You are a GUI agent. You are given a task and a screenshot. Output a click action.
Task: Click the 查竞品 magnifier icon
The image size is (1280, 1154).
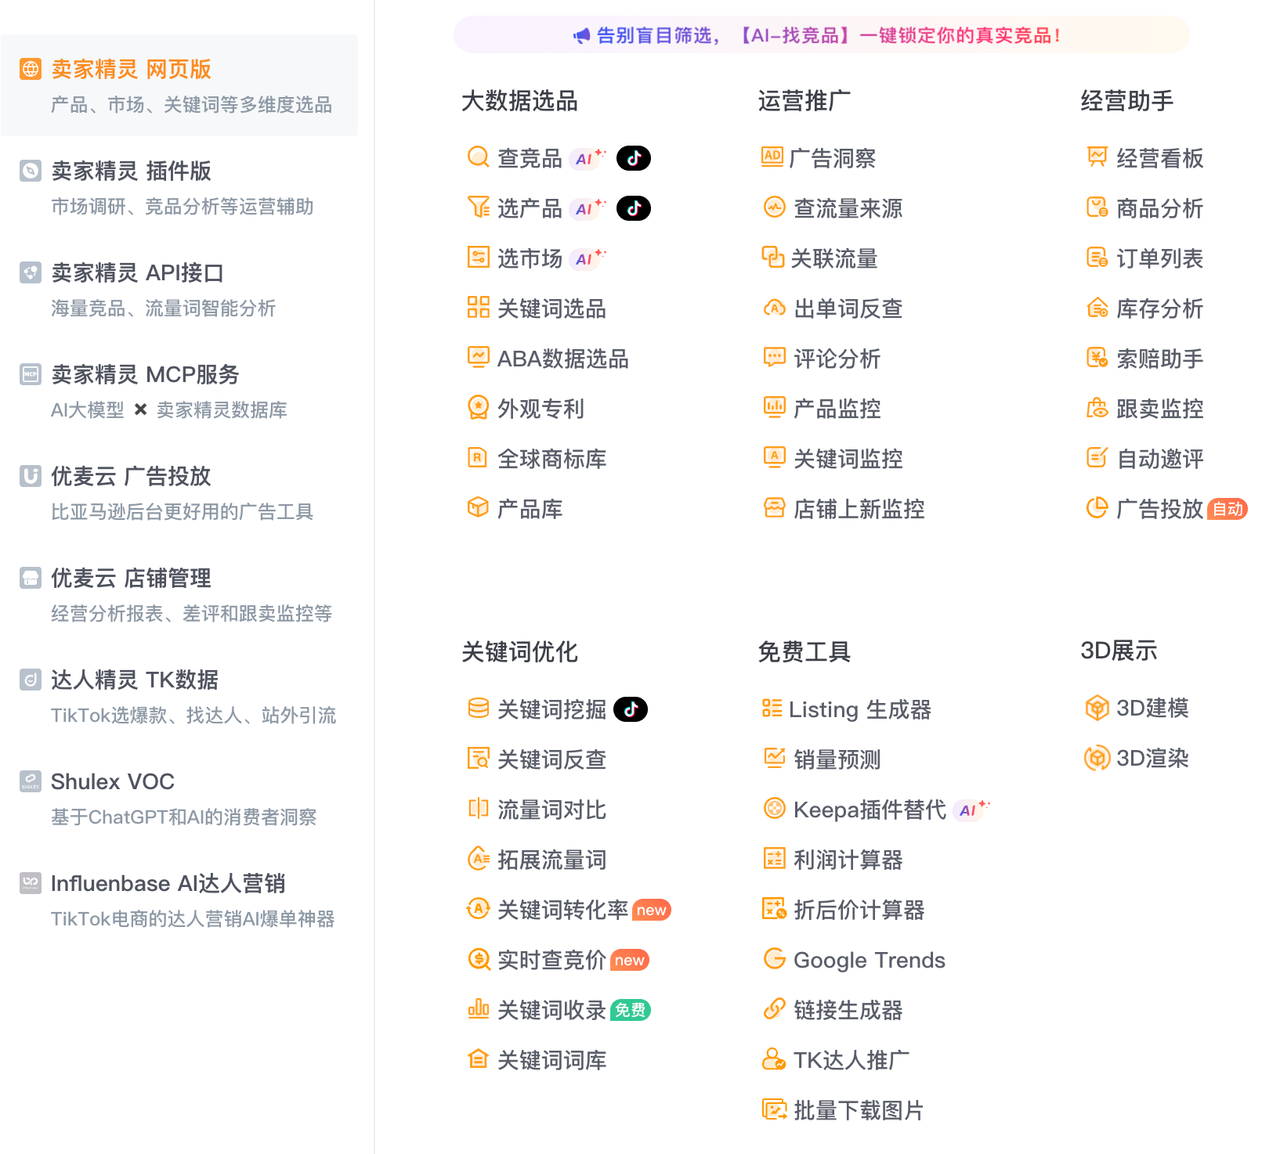point(478,158)
